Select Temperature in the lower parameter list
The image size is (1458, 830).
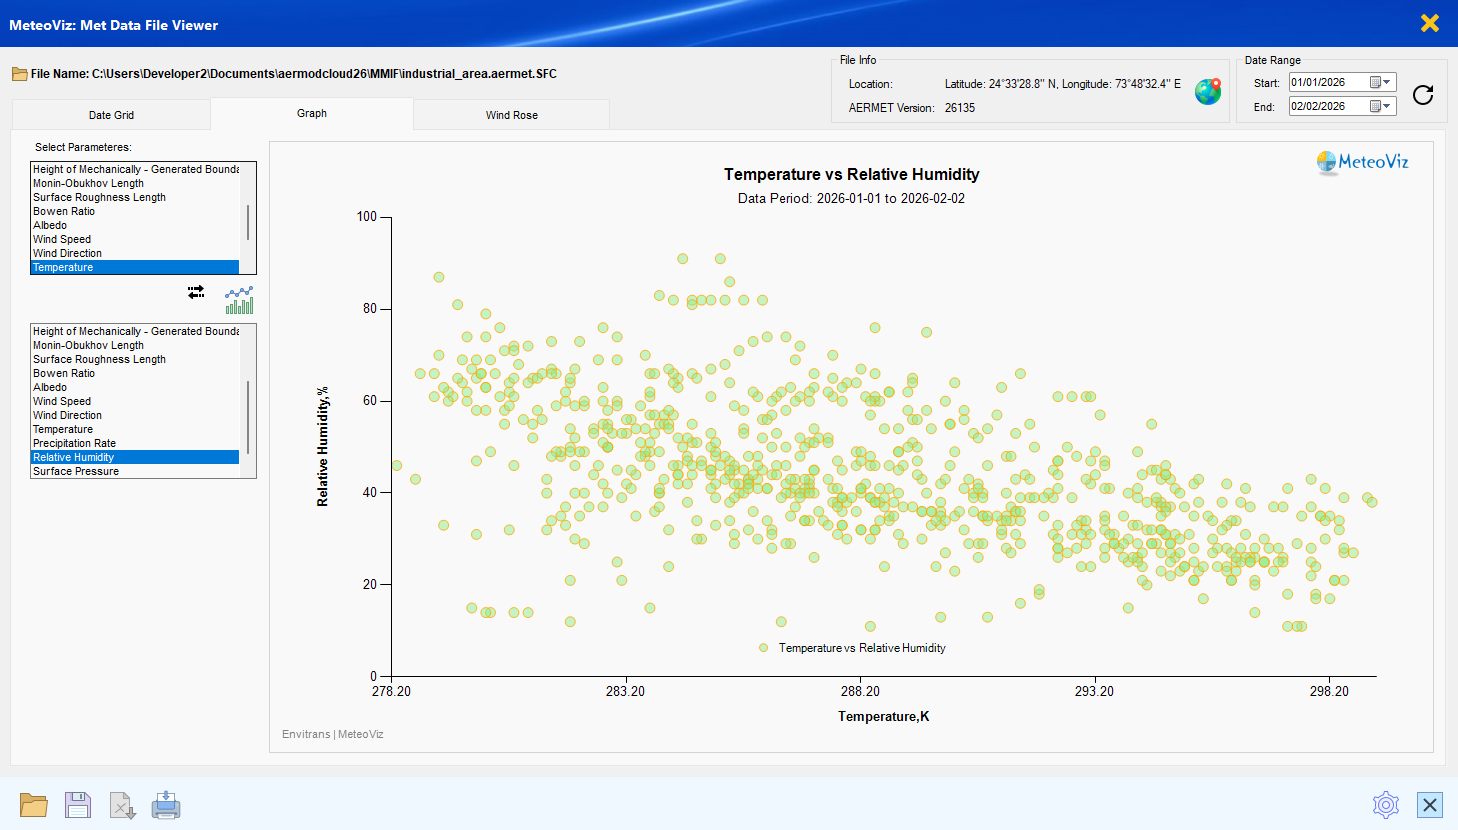tap(135, 429)
